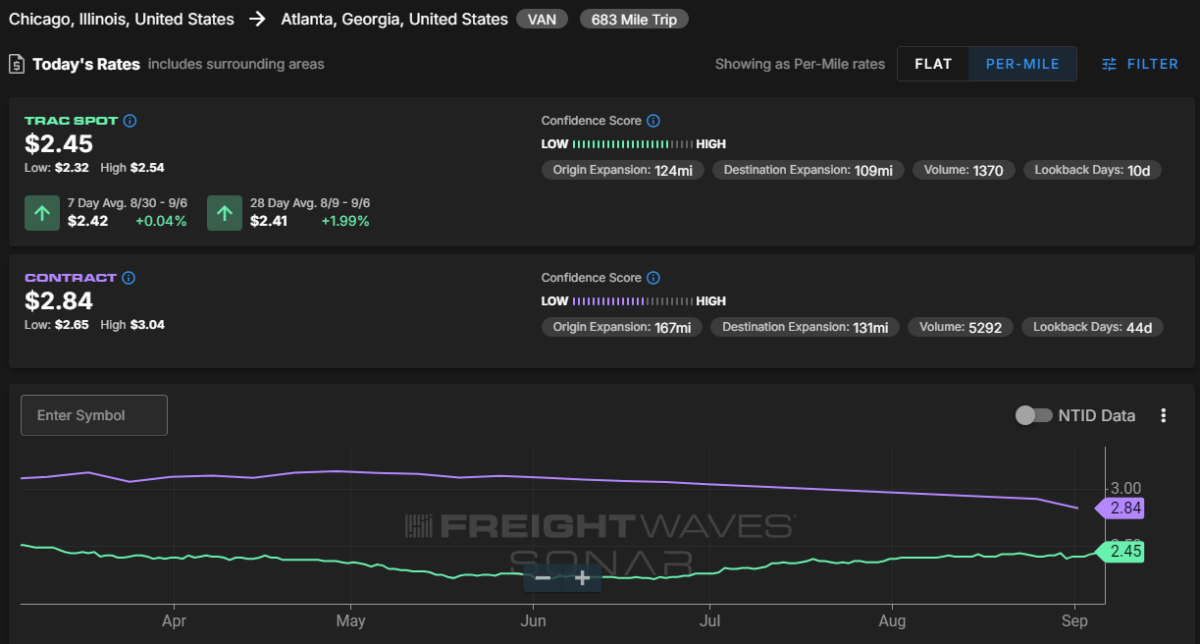This screenshot has width=1200, height=644.
Task: Open the FILTER options
Action: pyautogui.click(x=1139, y=64)
